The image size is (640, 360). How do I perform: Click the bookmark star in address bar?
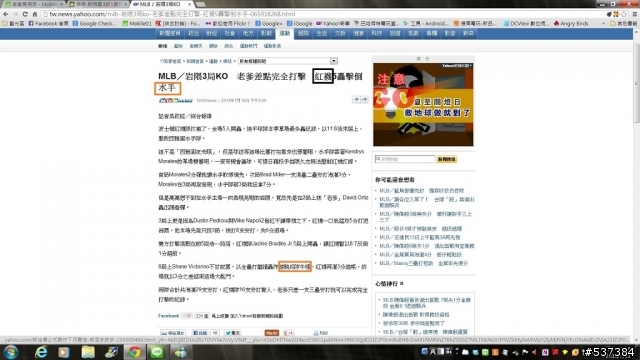(624, 14)
